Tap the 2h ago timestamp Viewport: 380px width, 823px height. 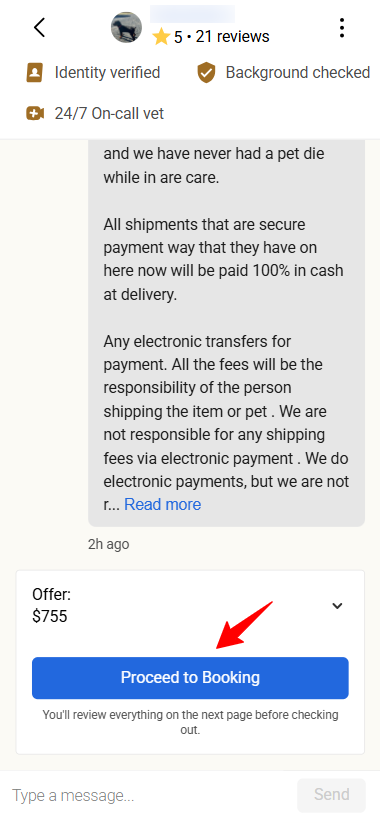(x=109, y=544)
